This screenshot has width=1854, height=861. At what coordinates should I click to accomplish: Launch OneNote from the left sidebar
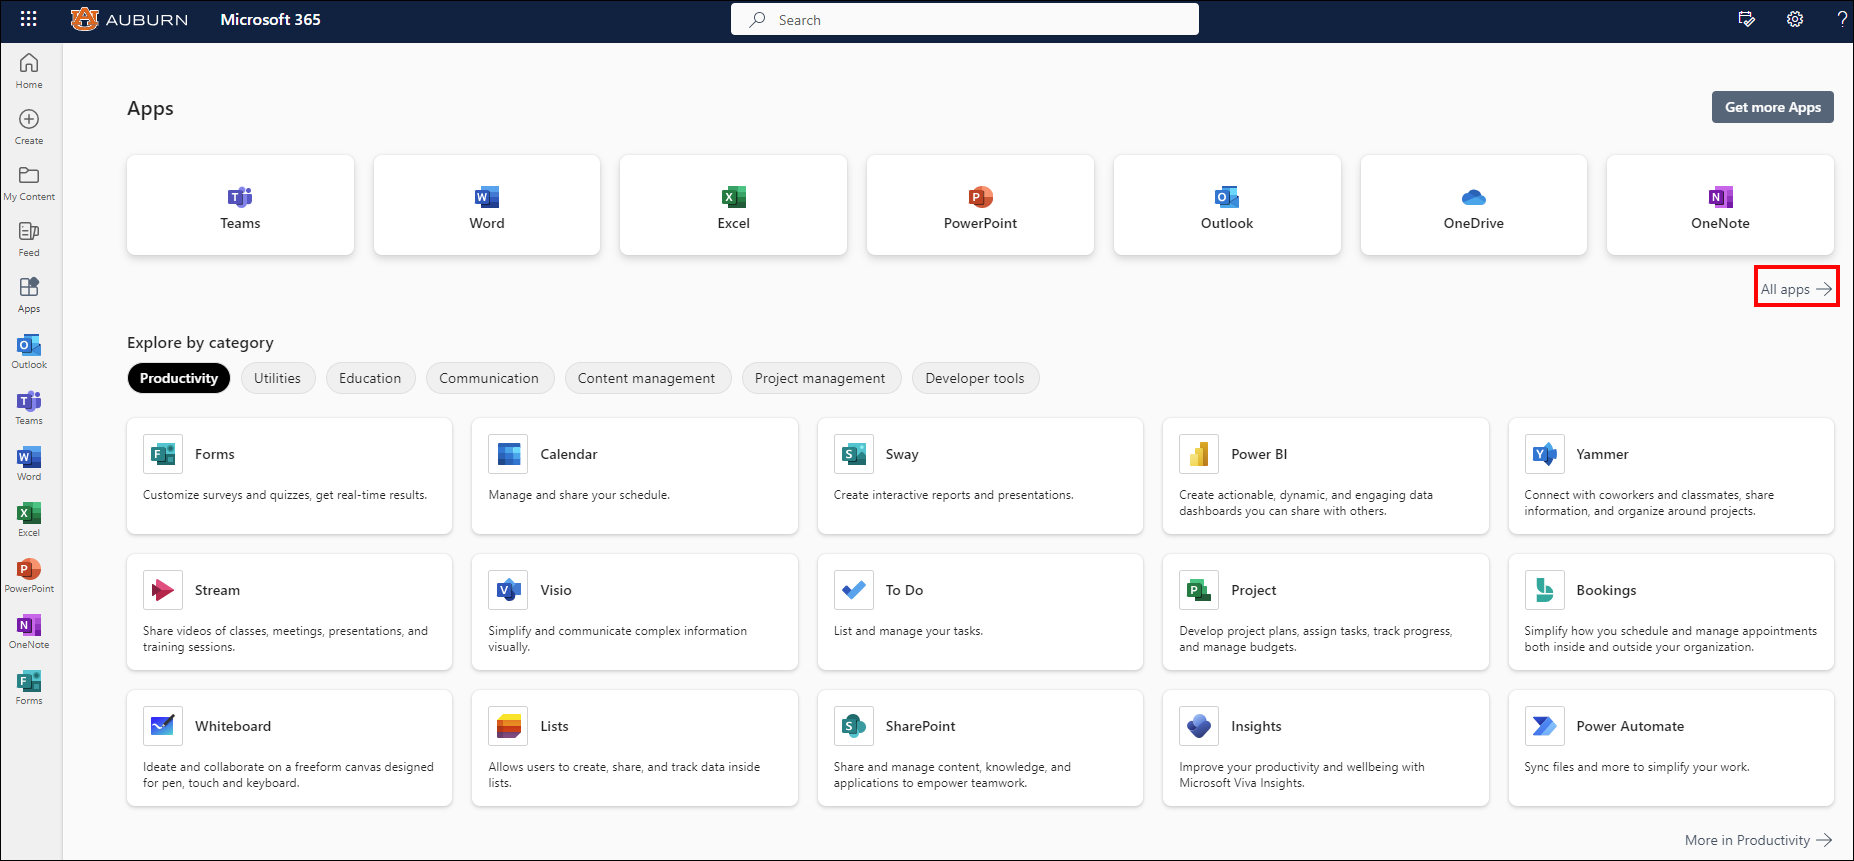29,630
